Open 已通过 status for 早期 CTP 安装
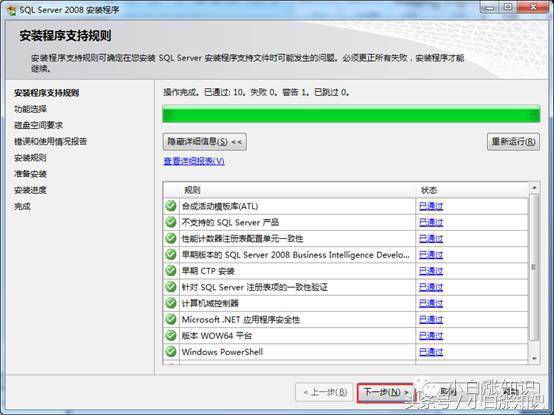This screenshot has height=415, width=554. pos(431,271)
